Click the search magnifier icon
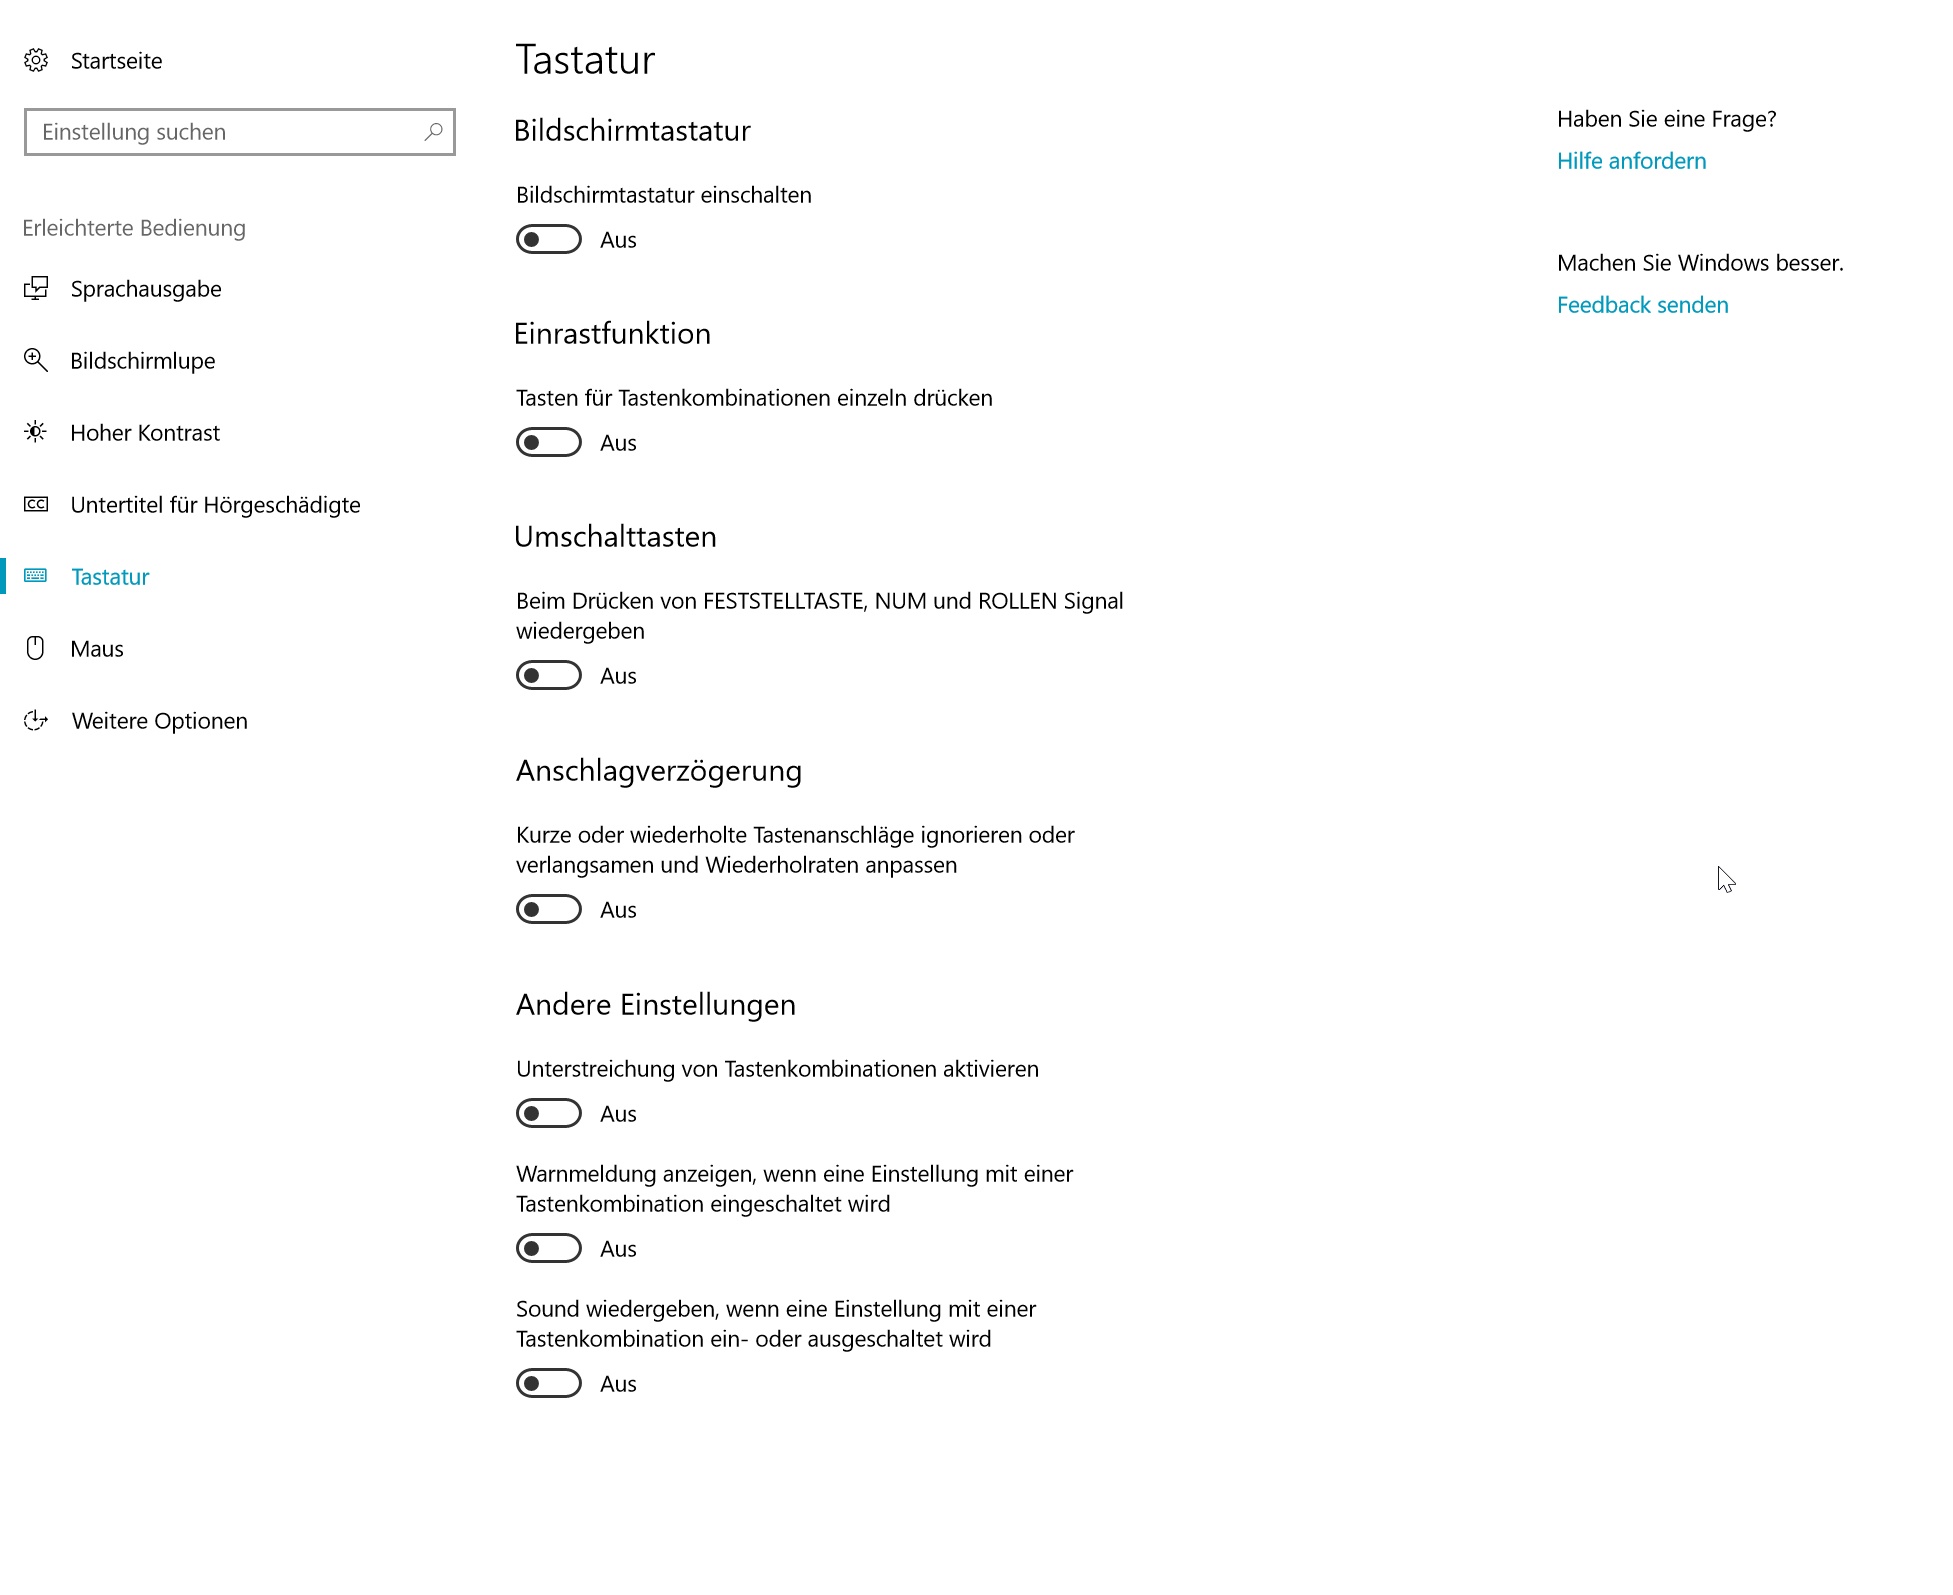 click(x=433, y=132)
